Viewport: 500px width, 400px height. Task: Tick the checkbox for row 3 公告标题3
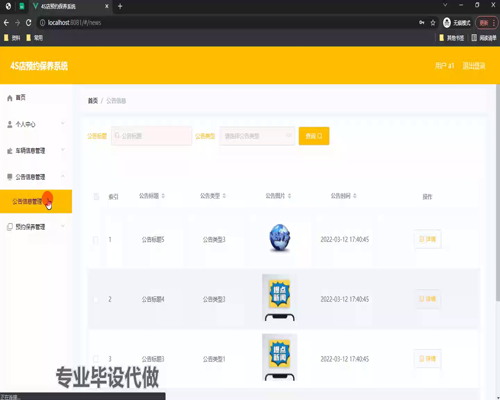96,359
